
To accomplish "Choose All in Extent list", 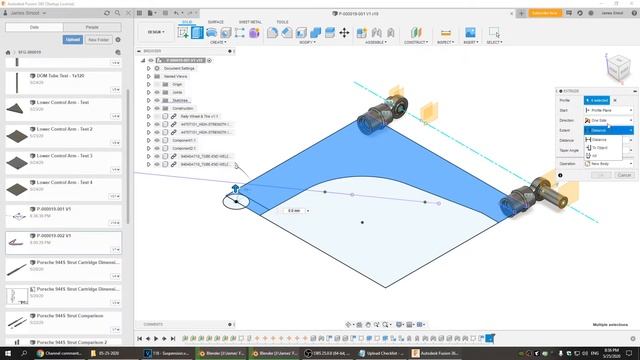I will coord(603,156).
